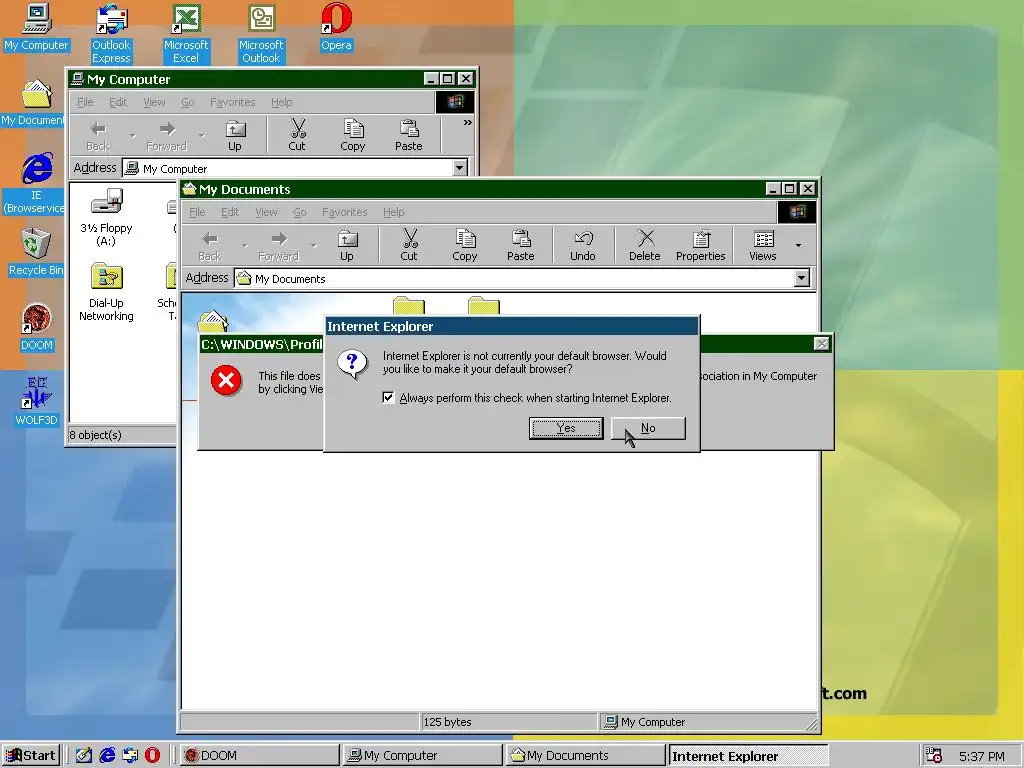1024x768 pixels.
Task: Select the WOLF3D desktop shortcut
Action: tap(36, 401)
